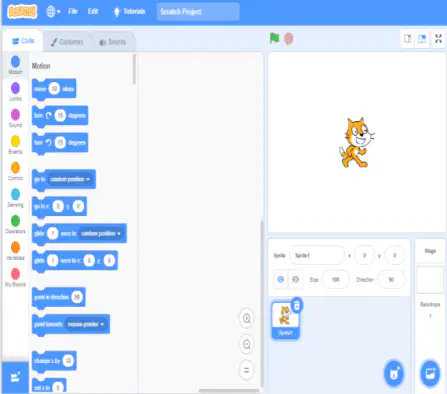The height and width of the screenshot is (394, 447).
Task: Choose a new backdrop button
Action: tap(430, 374)
